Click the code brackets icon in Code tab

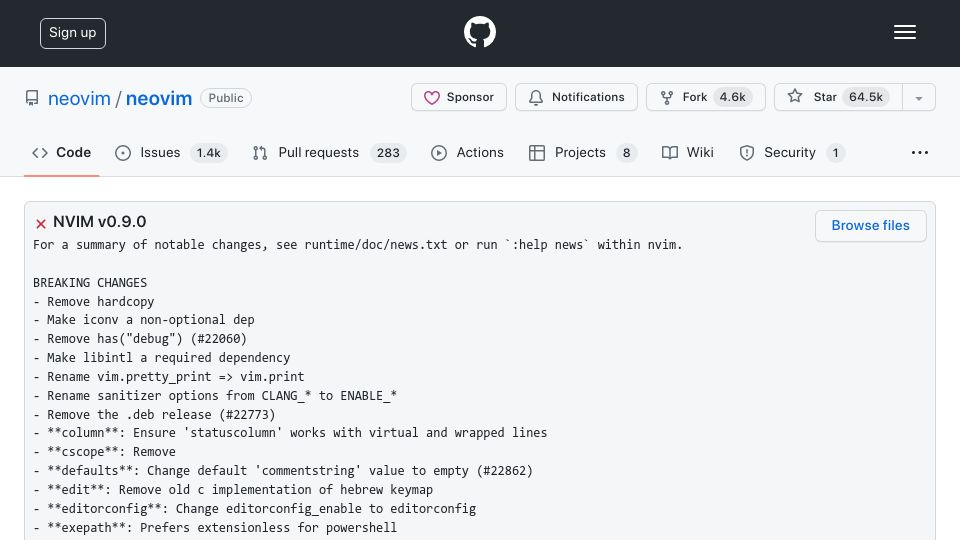click(x=40, y=153)
